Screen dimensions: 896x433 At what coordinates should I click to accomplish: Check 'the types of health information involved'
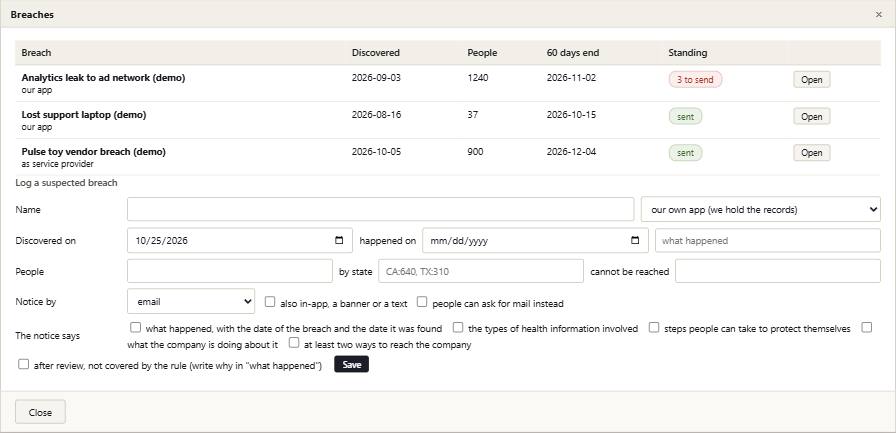point(458,327)
